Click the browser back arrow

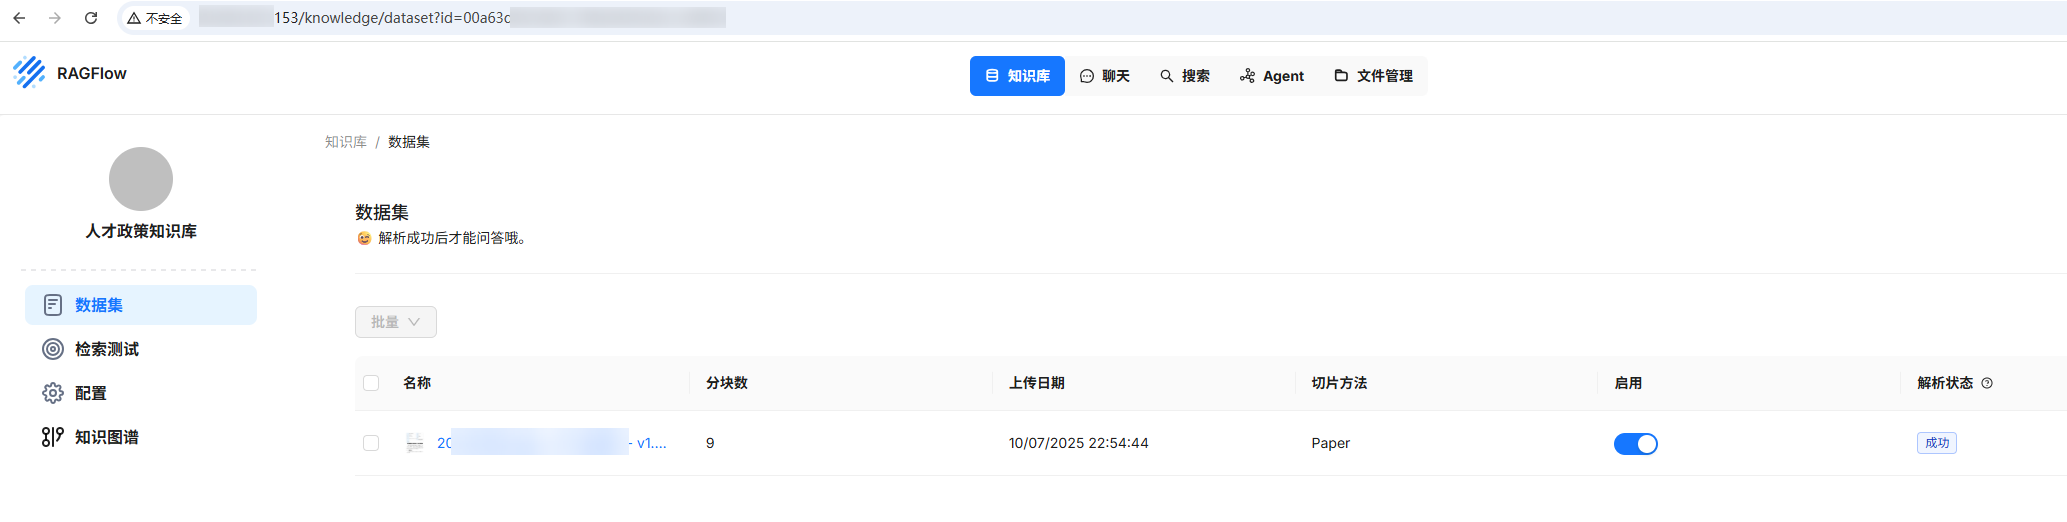tap(19, 18)
